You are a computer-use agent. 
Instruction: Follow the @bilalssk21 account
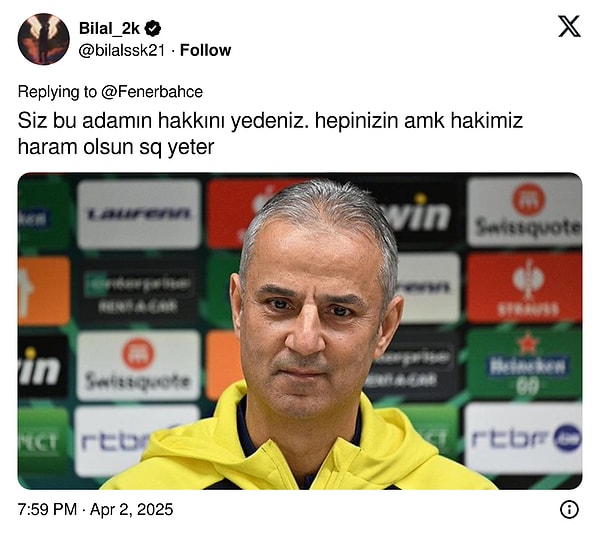205,50
